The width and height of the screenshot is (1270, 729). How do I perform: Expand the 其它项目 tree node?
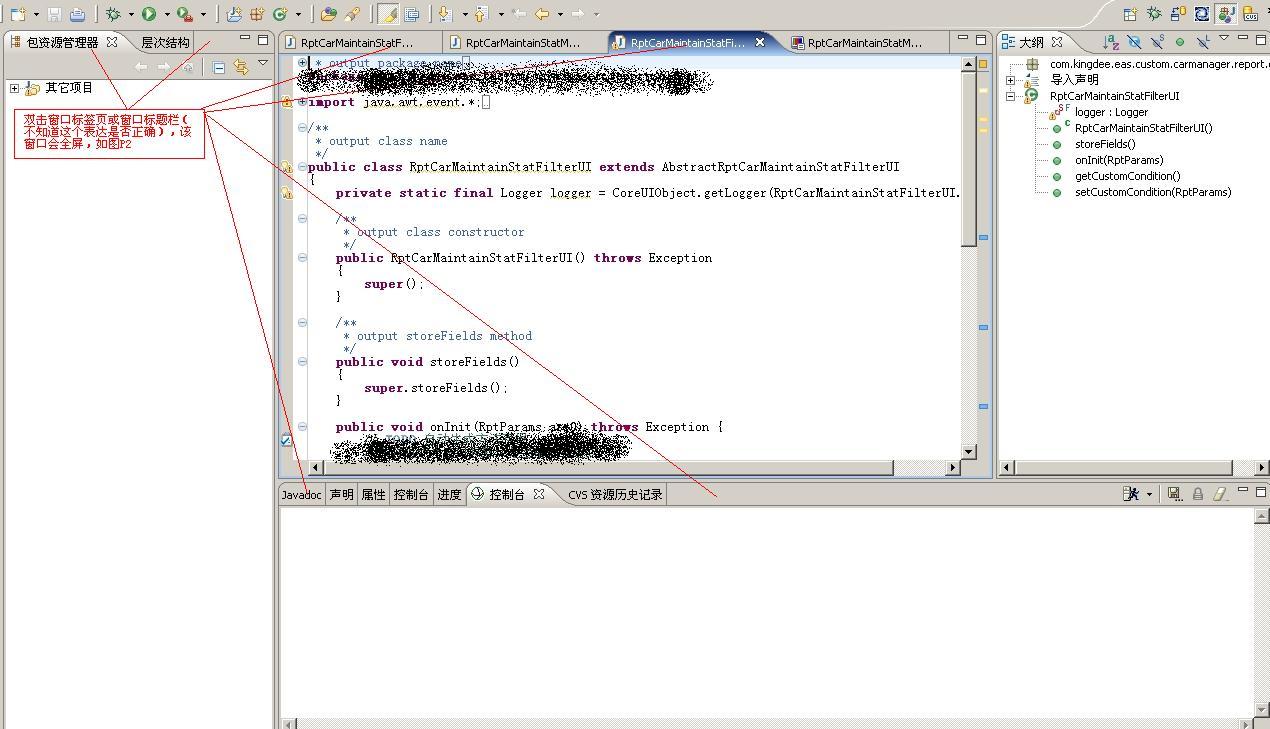(14, 88)
